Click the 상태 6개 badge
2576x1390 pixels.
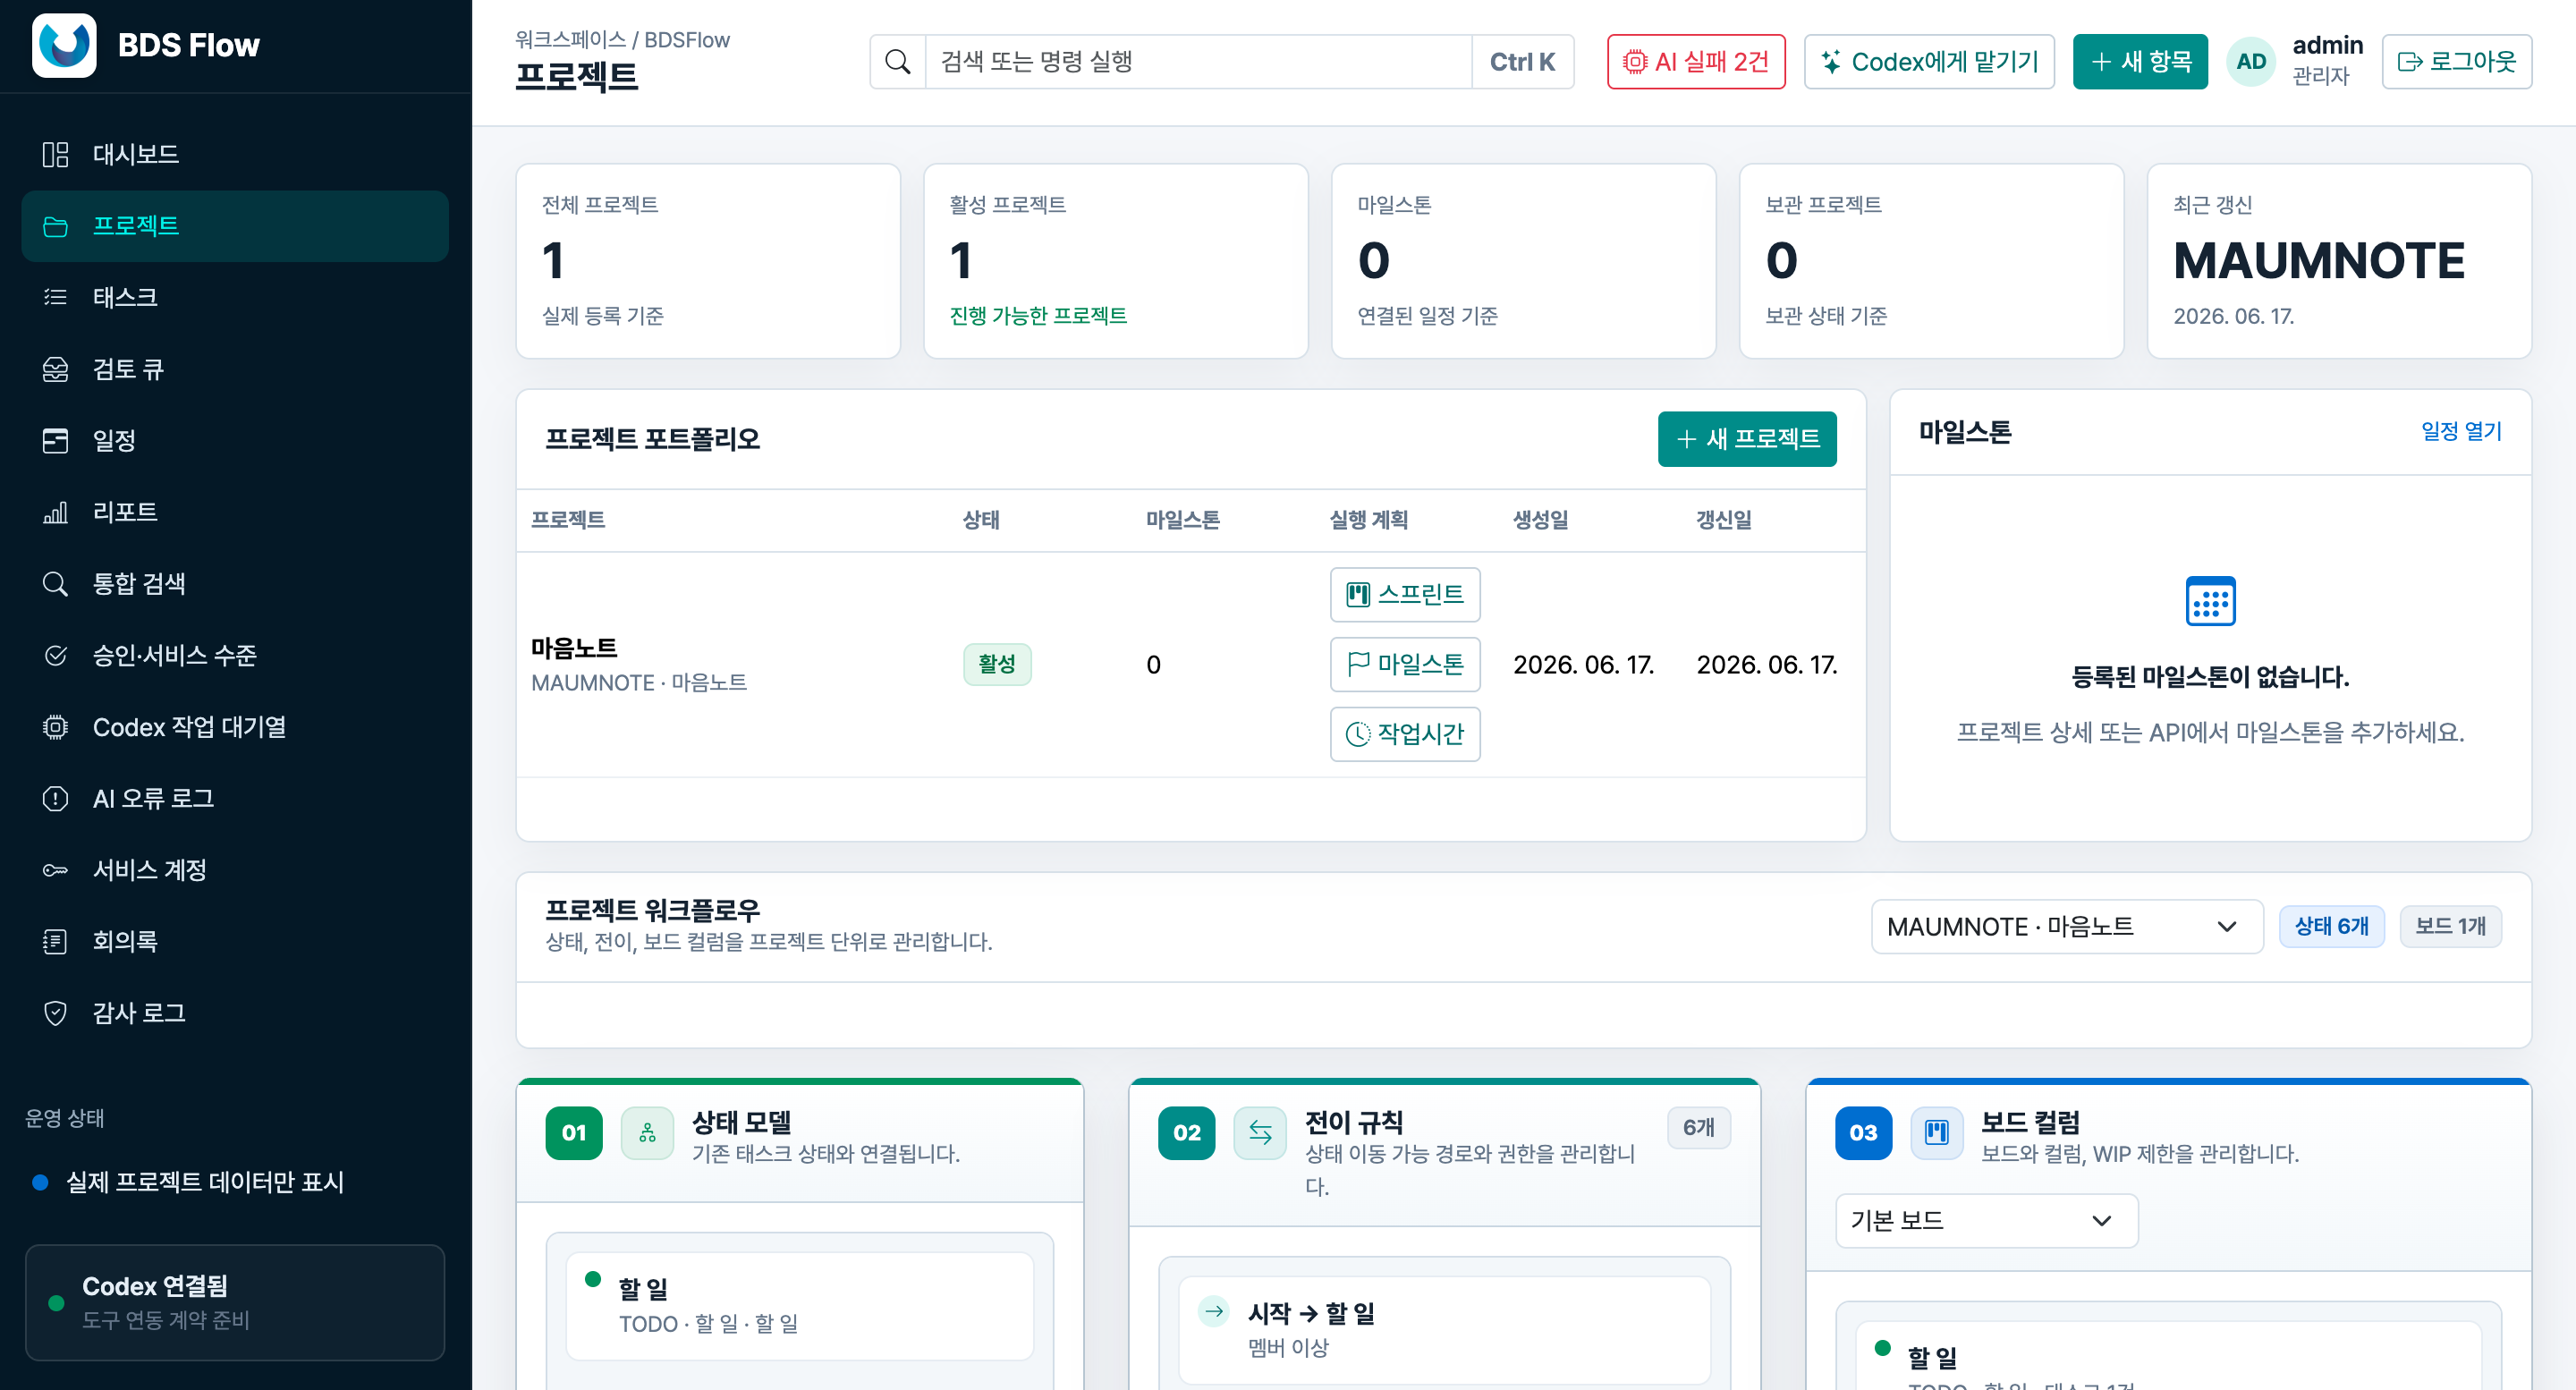tap(2331, 927)
